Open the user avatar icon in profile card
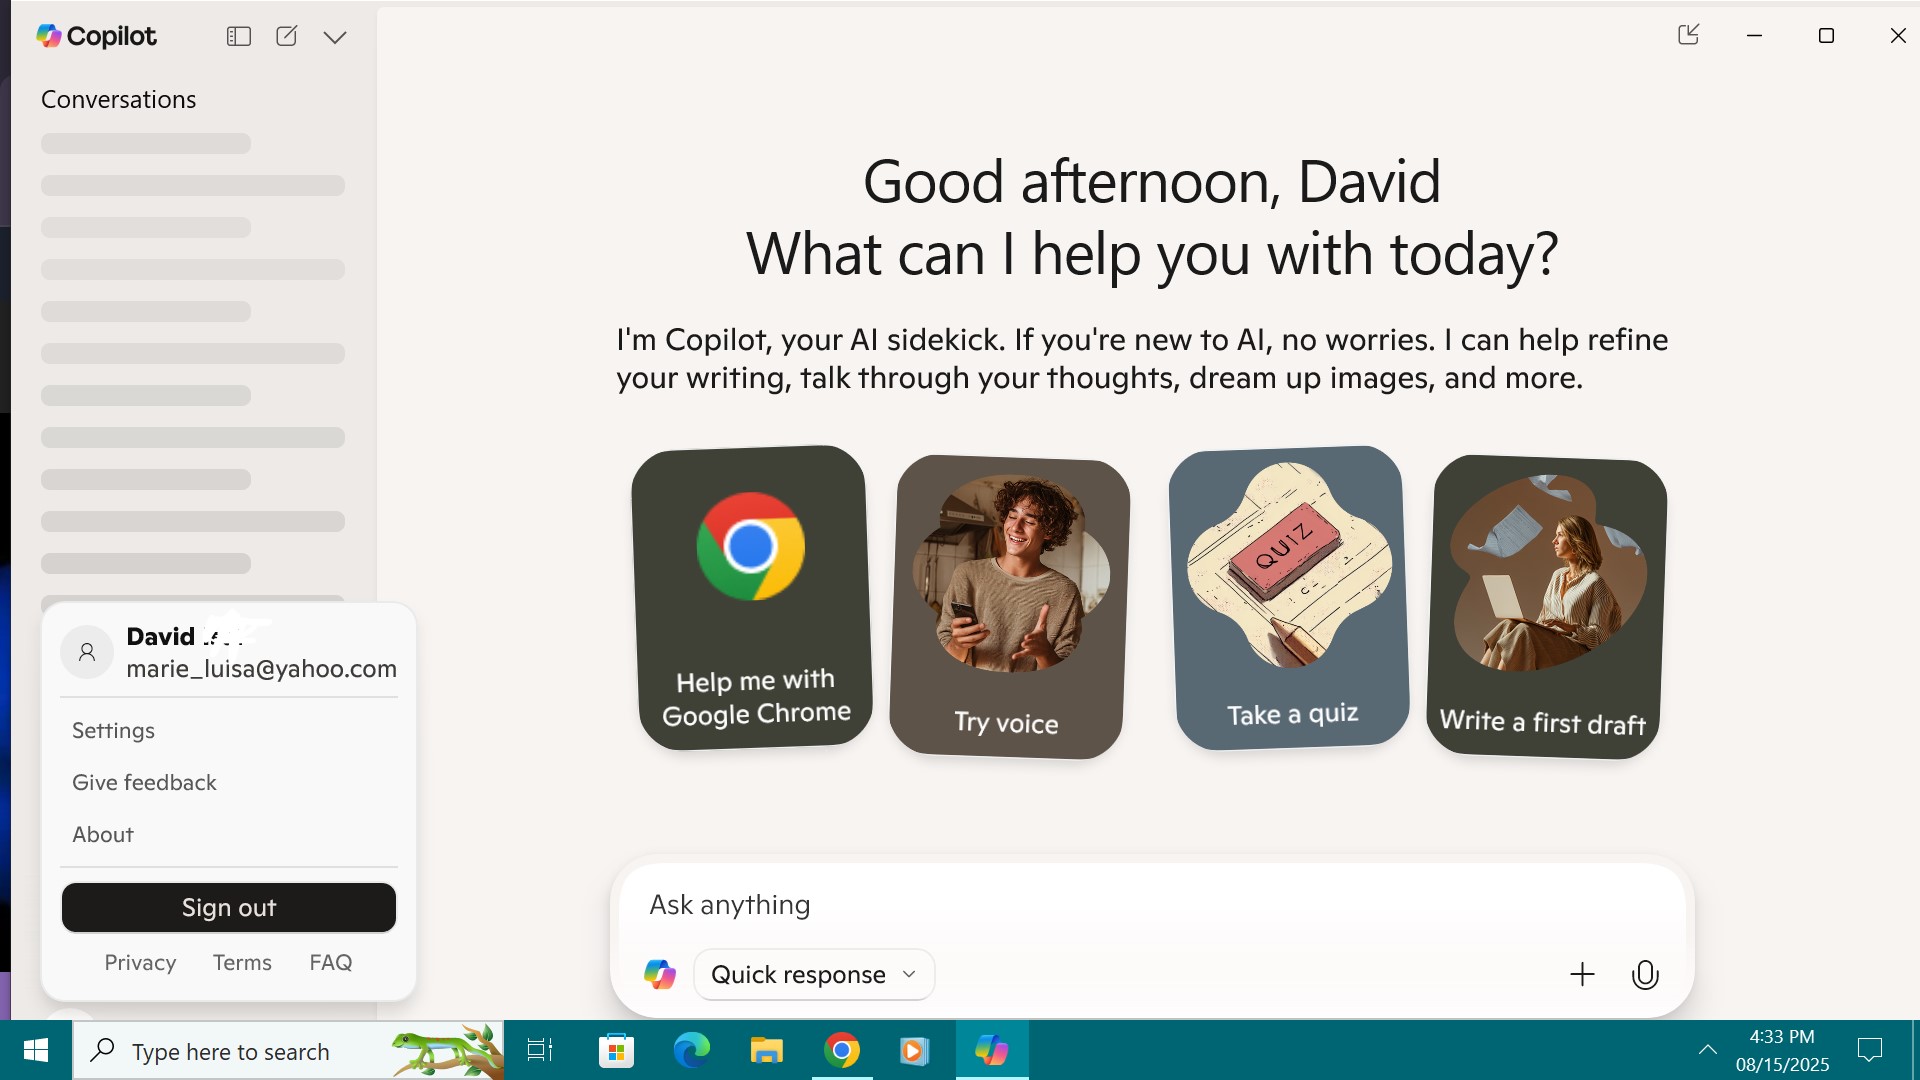1920x1080 pixels. [87, 652]
